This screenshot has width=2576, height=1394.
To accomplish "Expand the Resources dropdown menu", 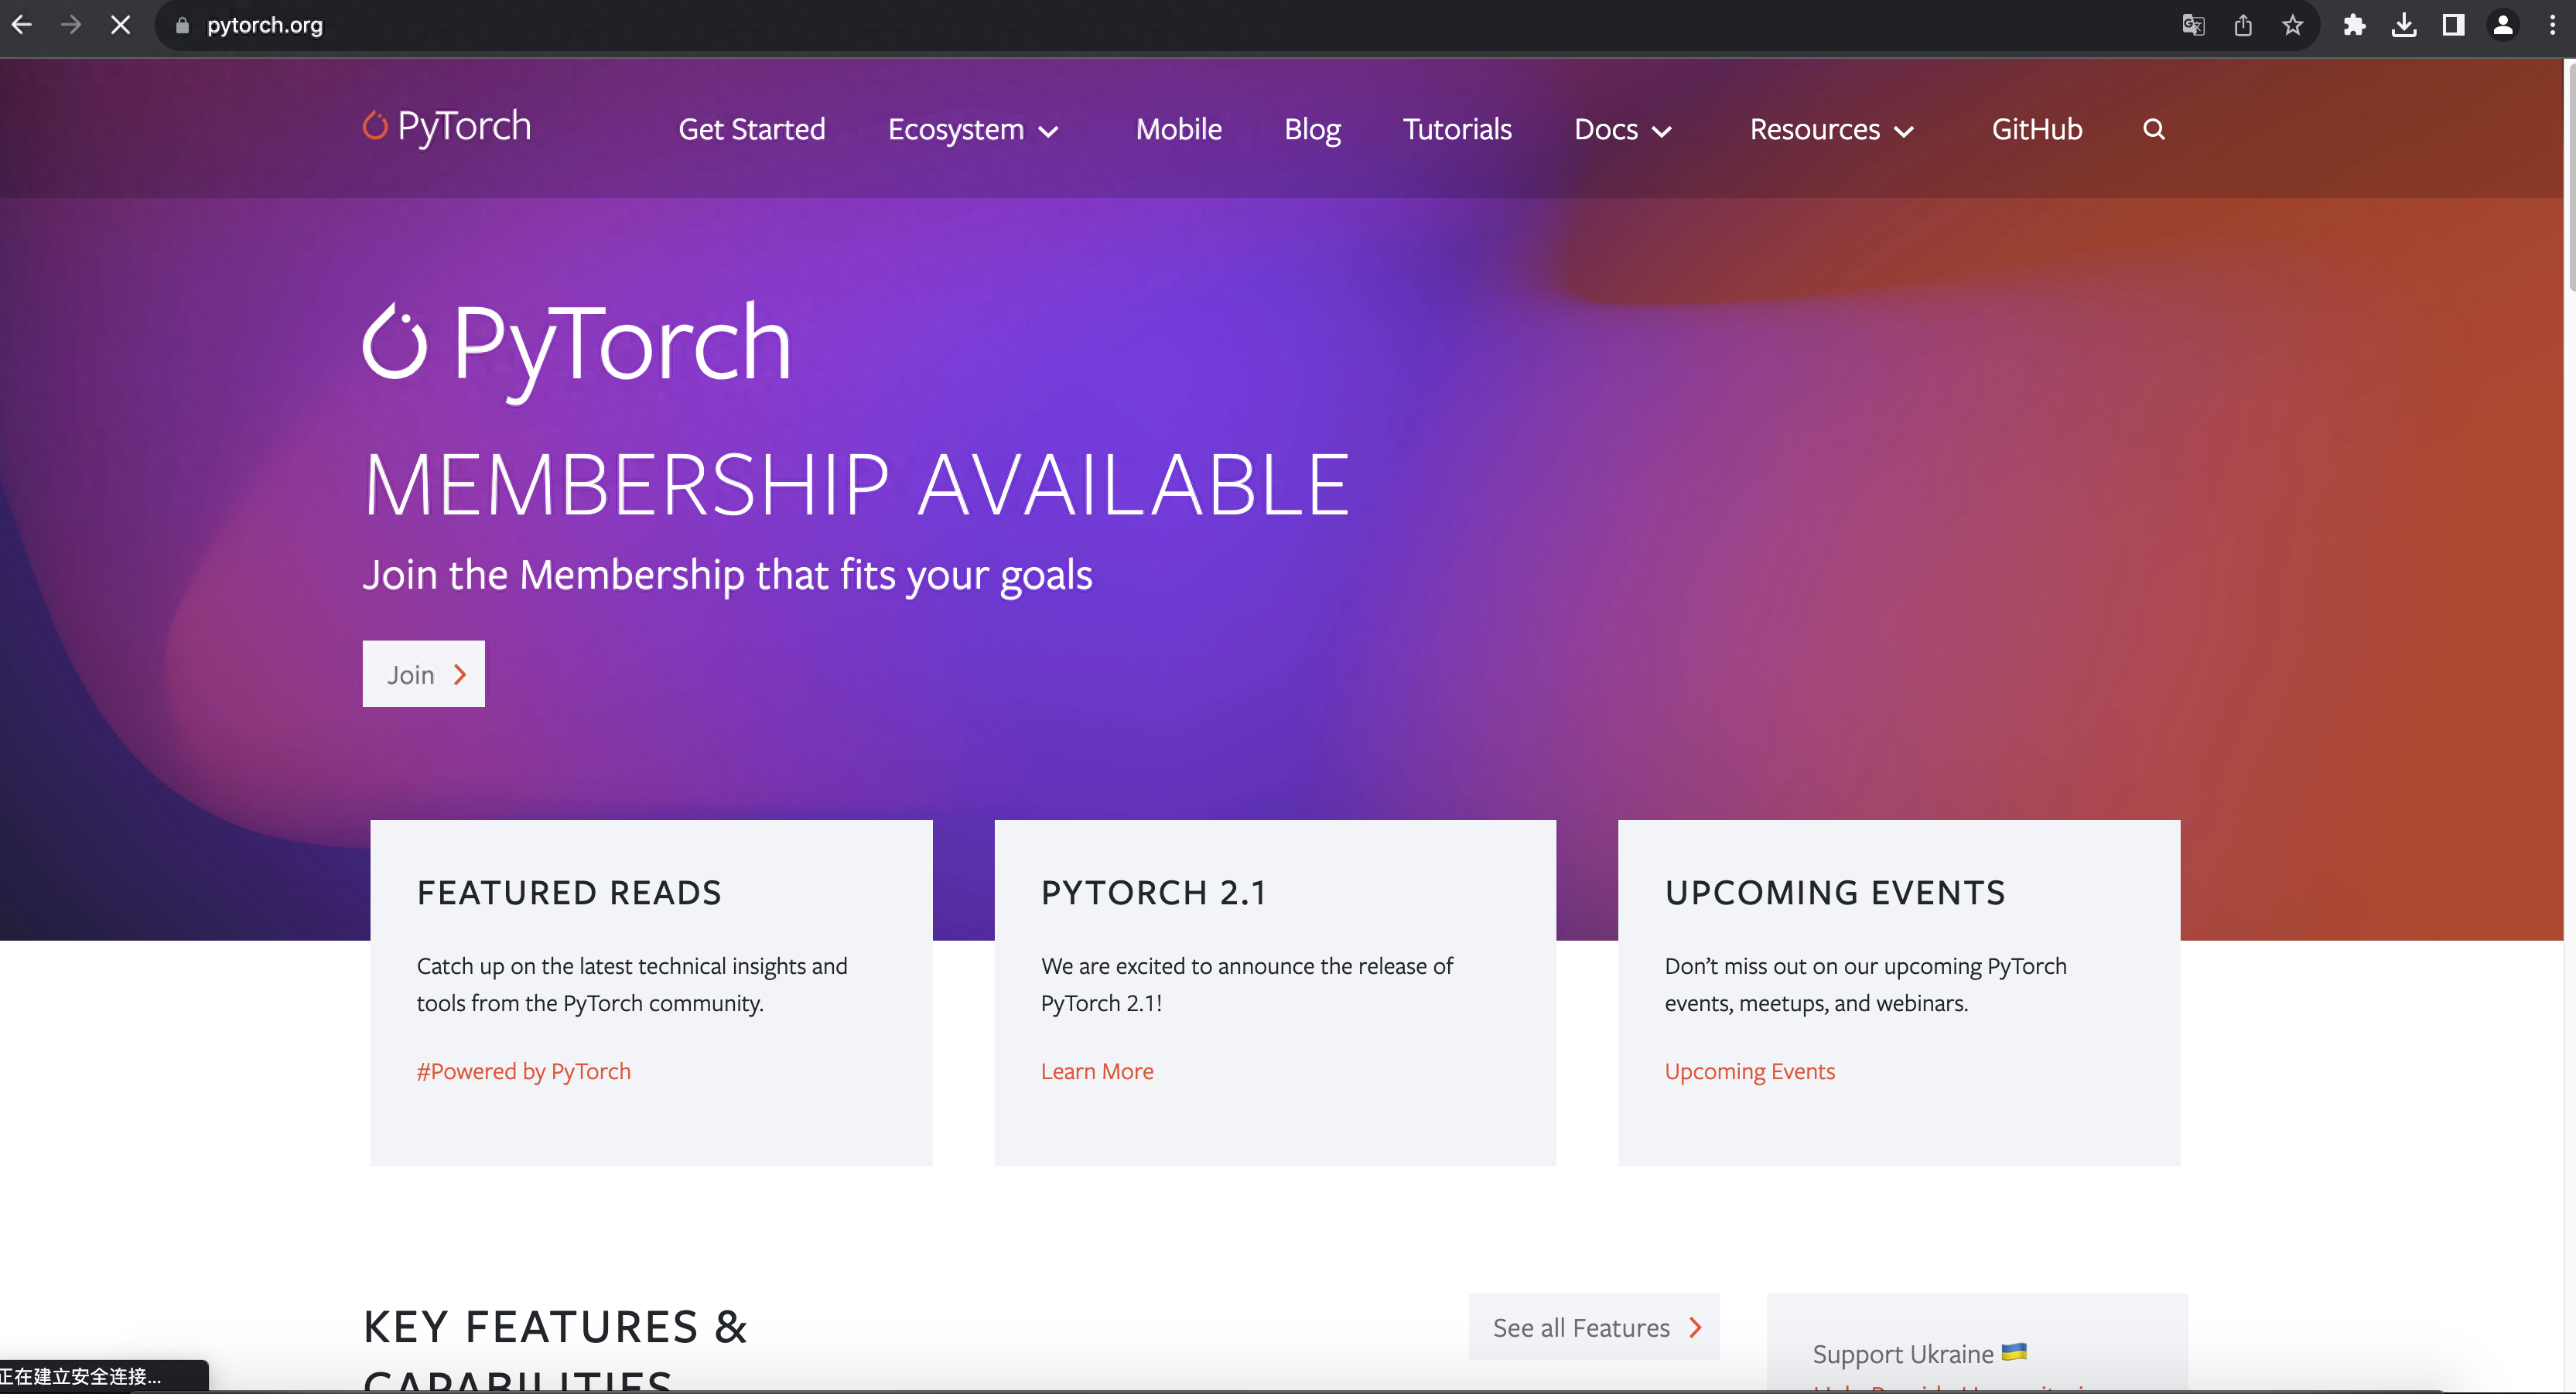I will [x=1832, y=130].
